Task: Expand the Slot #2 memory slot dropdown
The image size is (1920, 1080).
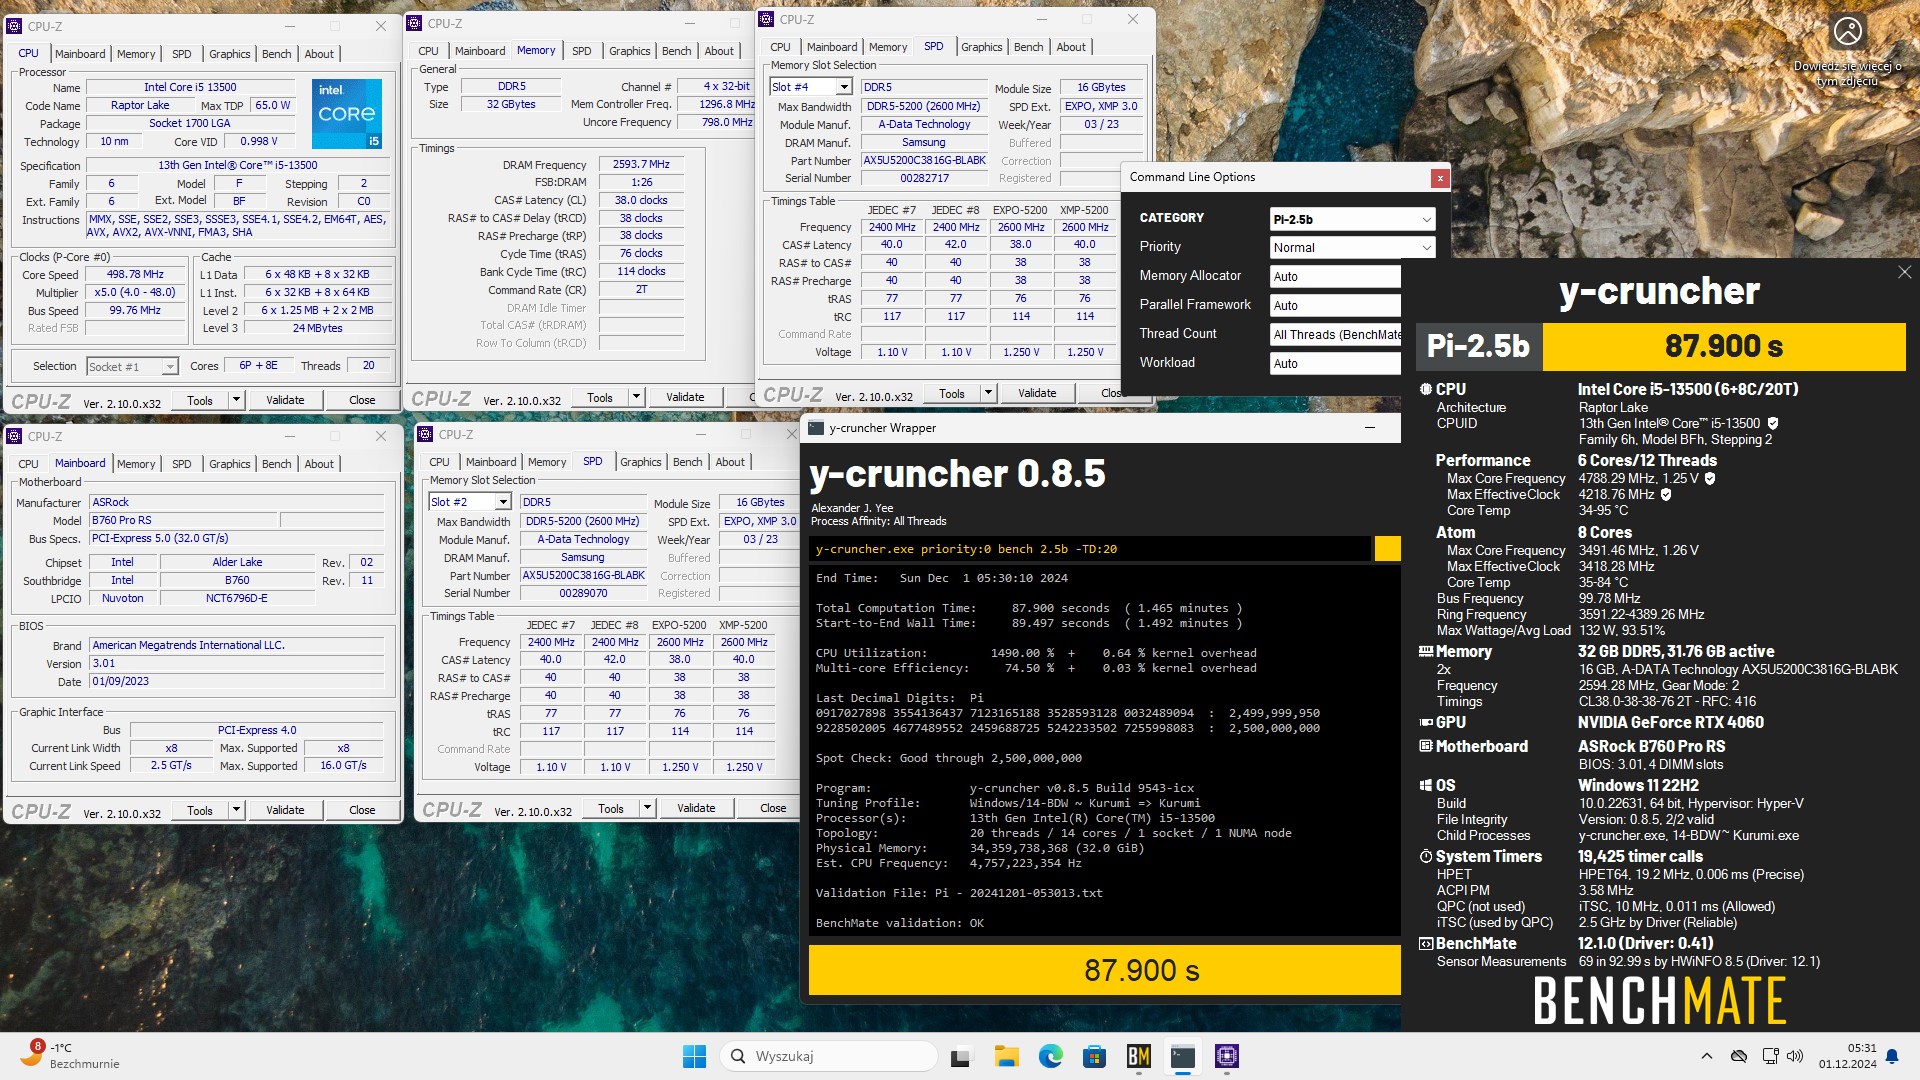Action: pyautogui.click(x=503, y=503)
